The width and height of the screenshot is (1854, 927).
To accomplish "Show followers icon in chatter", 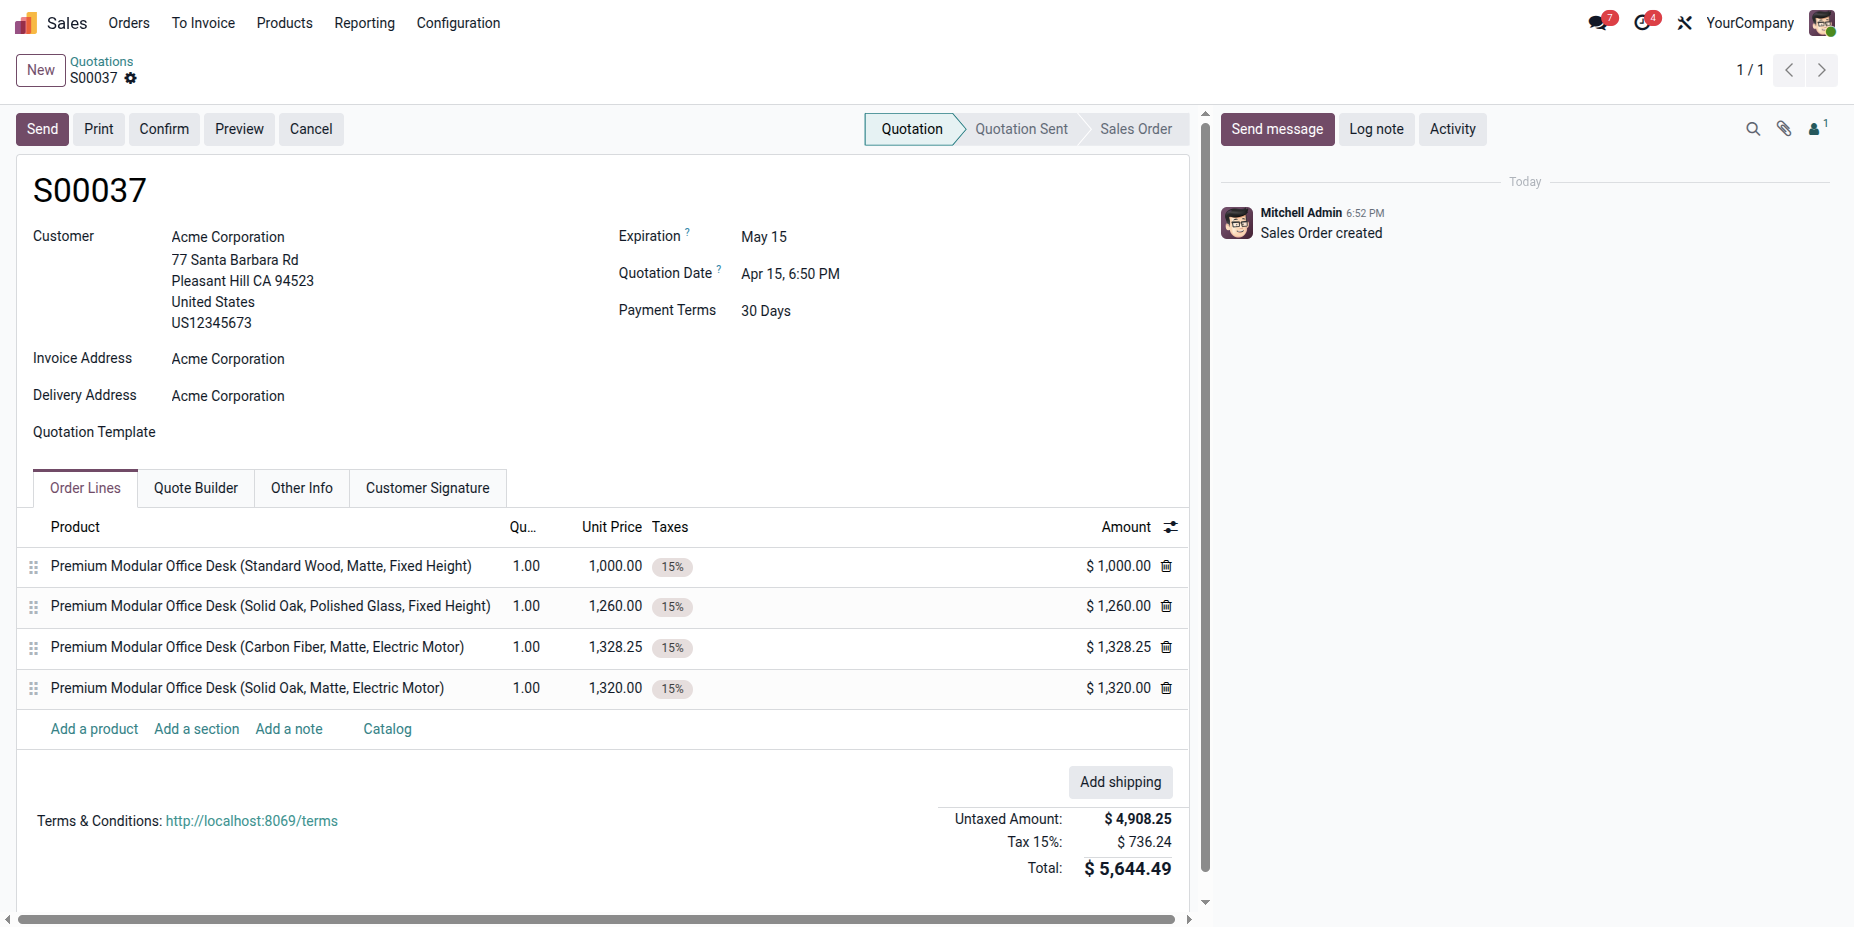I will pos(1817,128).
